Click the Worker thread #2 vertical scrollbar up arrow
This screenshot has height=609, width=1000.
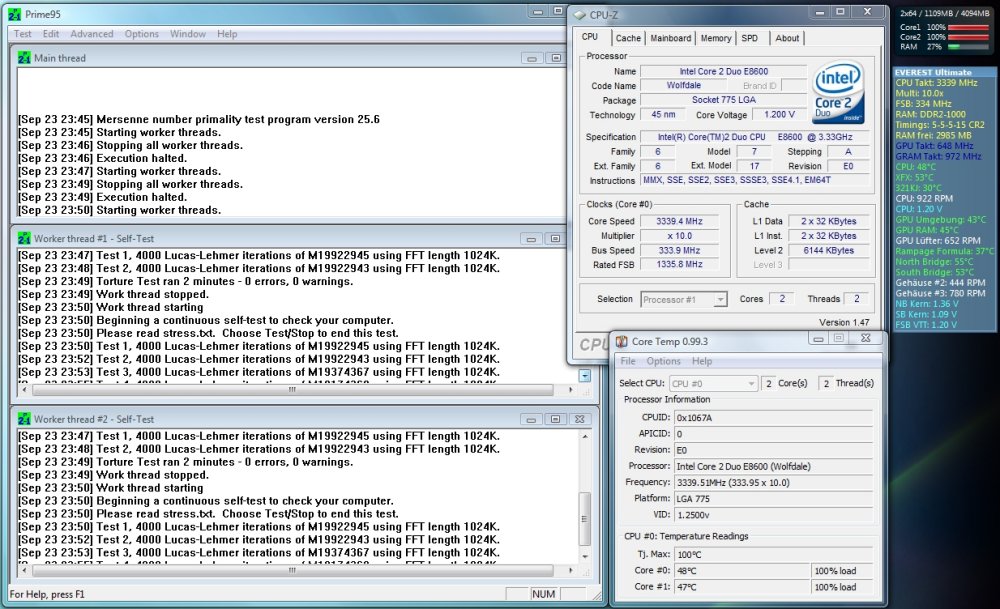(585, 436)
